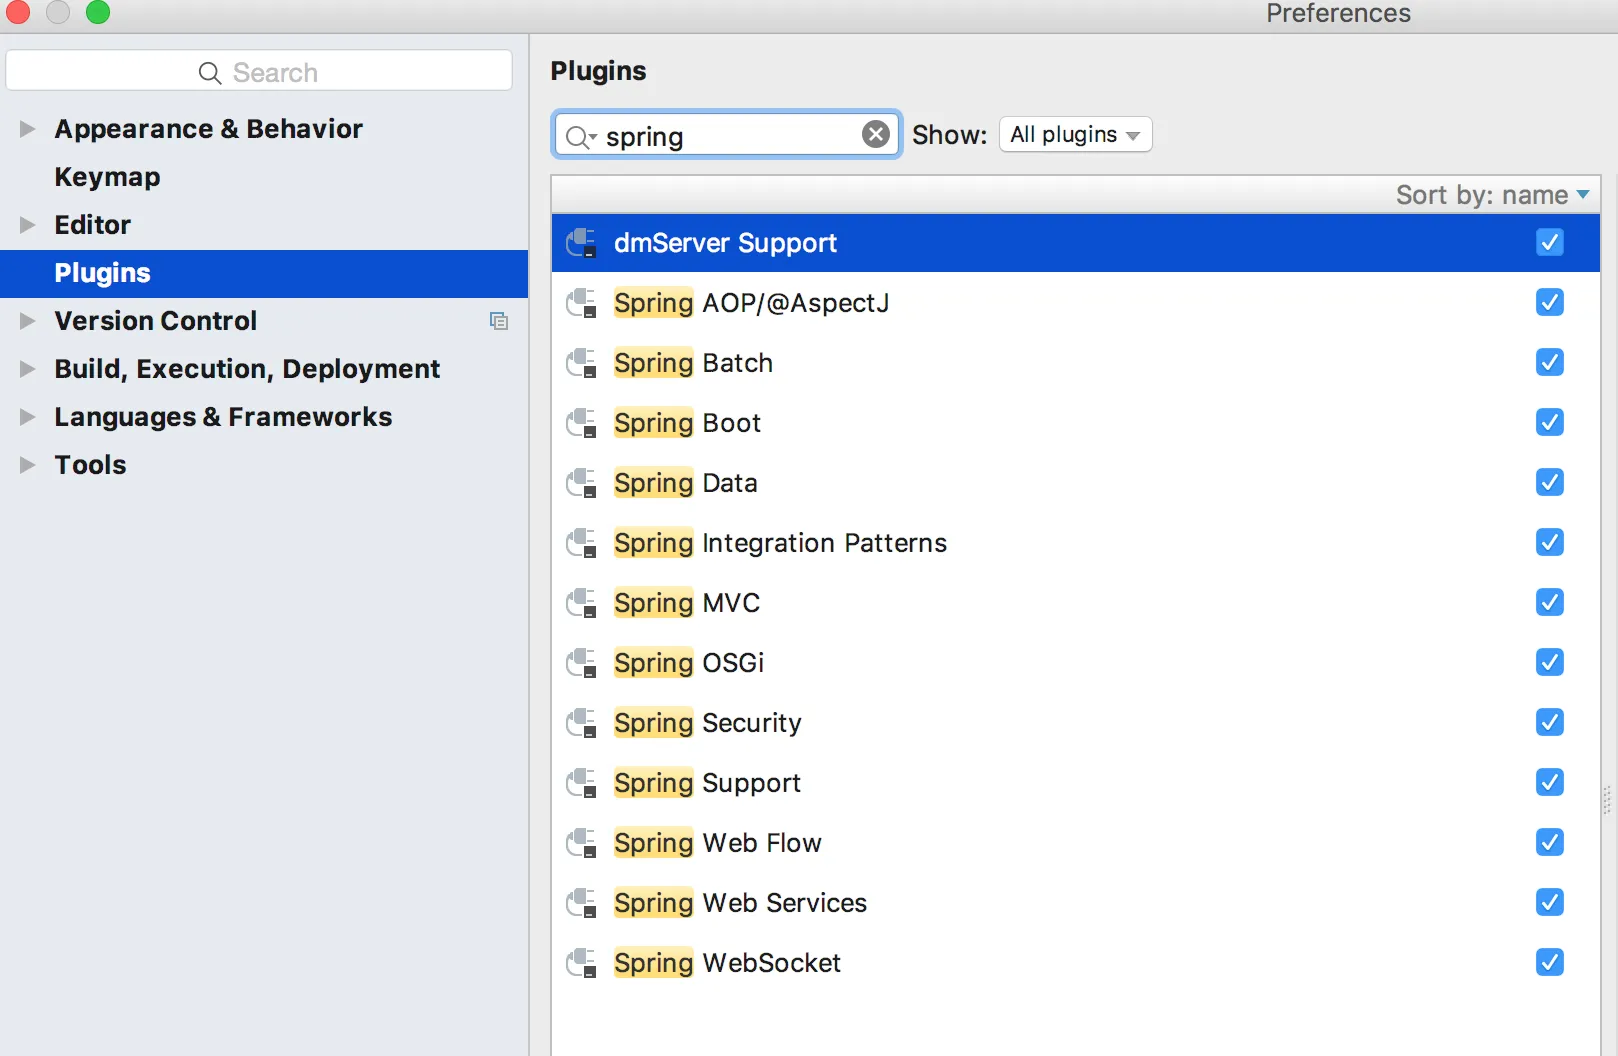Expand the Editor settings section
1618x1056 pixels.
27,225
